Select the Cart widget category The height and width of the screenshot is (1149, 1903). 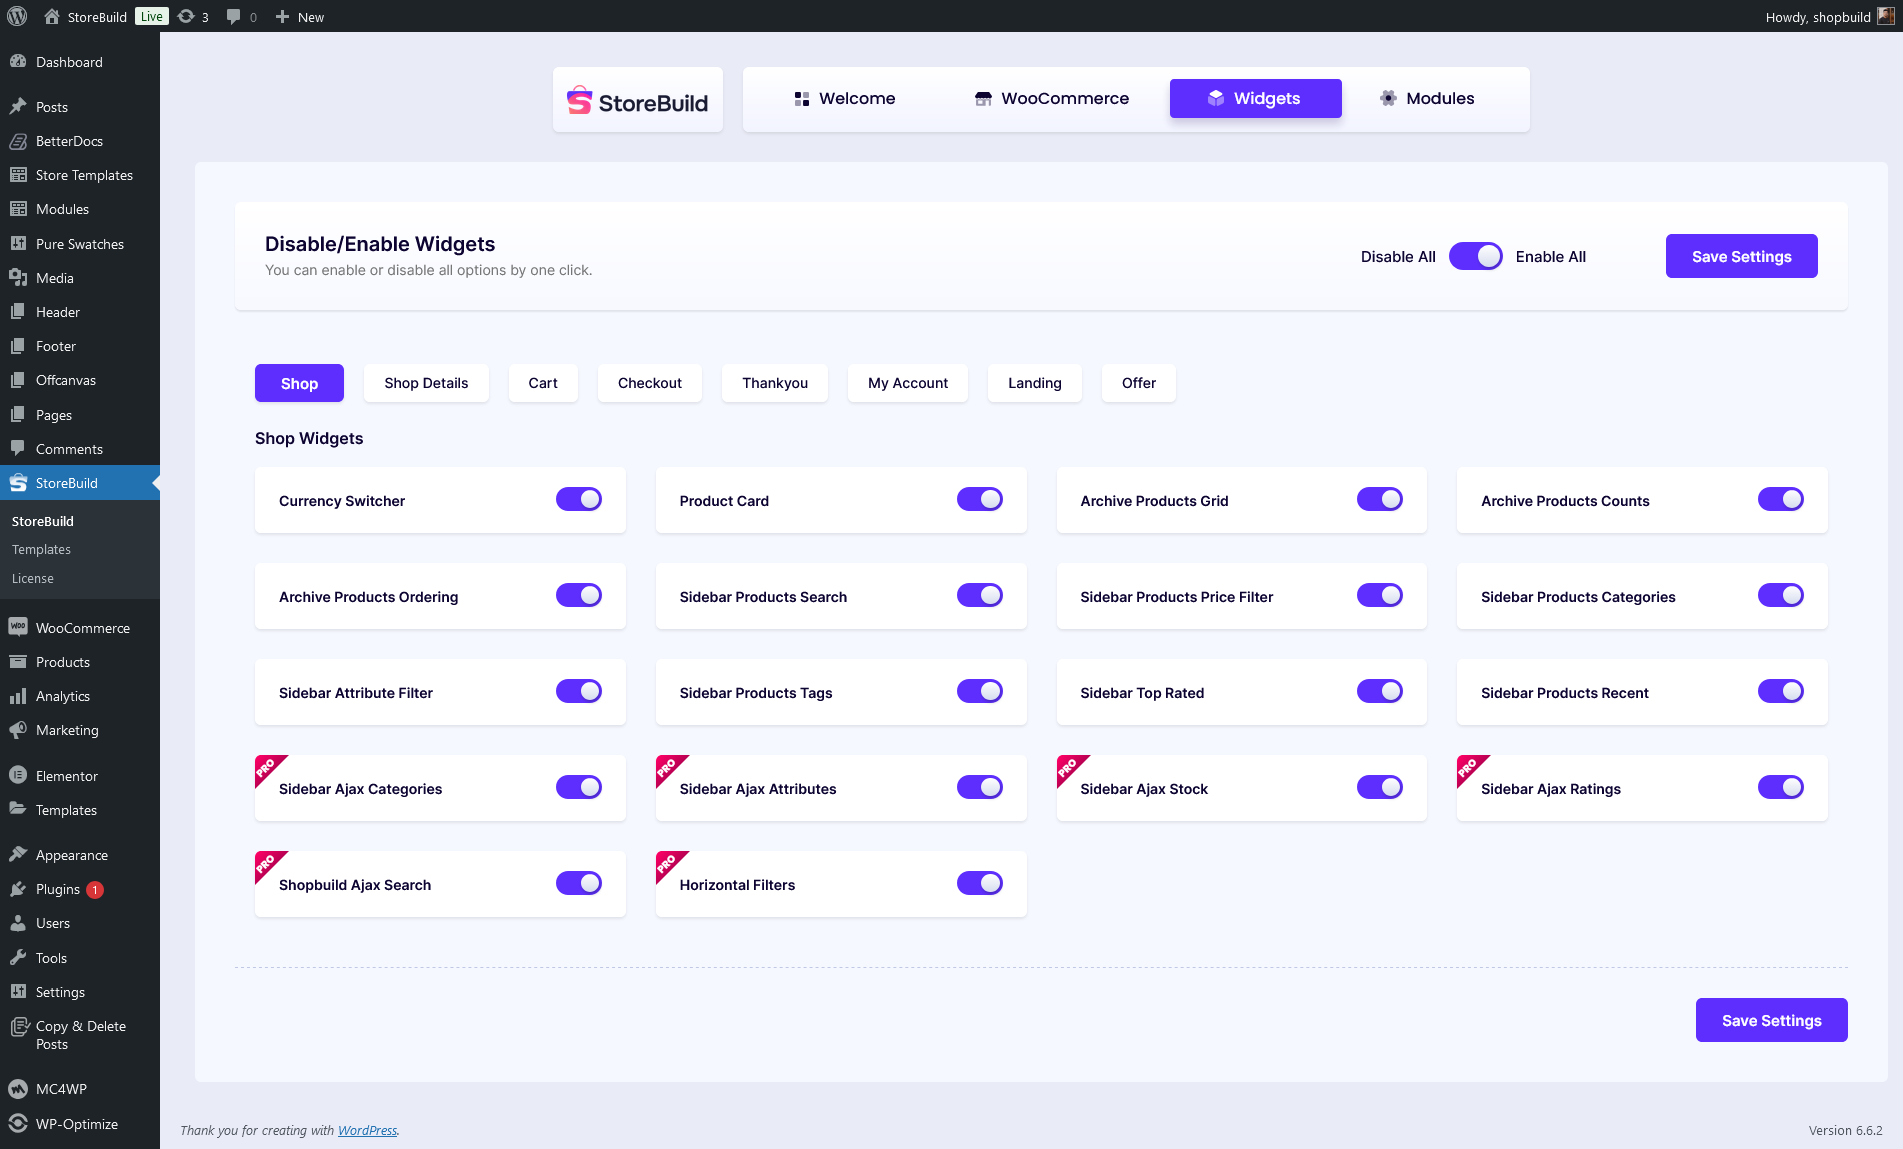point(543,383)
